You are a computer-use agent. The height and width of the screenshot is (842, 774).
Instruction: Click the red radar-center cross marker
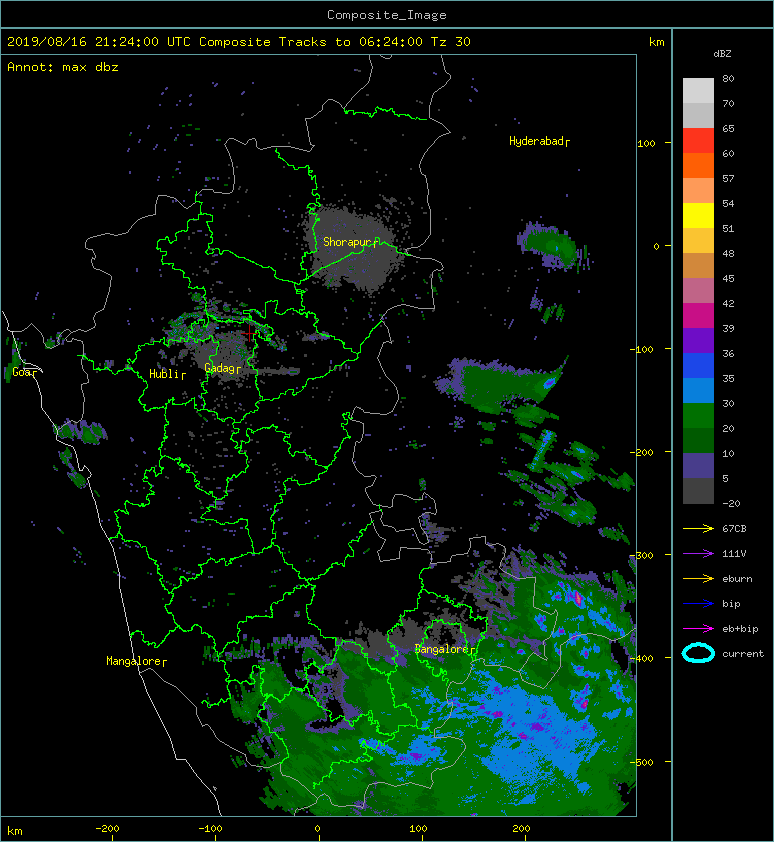point(249,333)
